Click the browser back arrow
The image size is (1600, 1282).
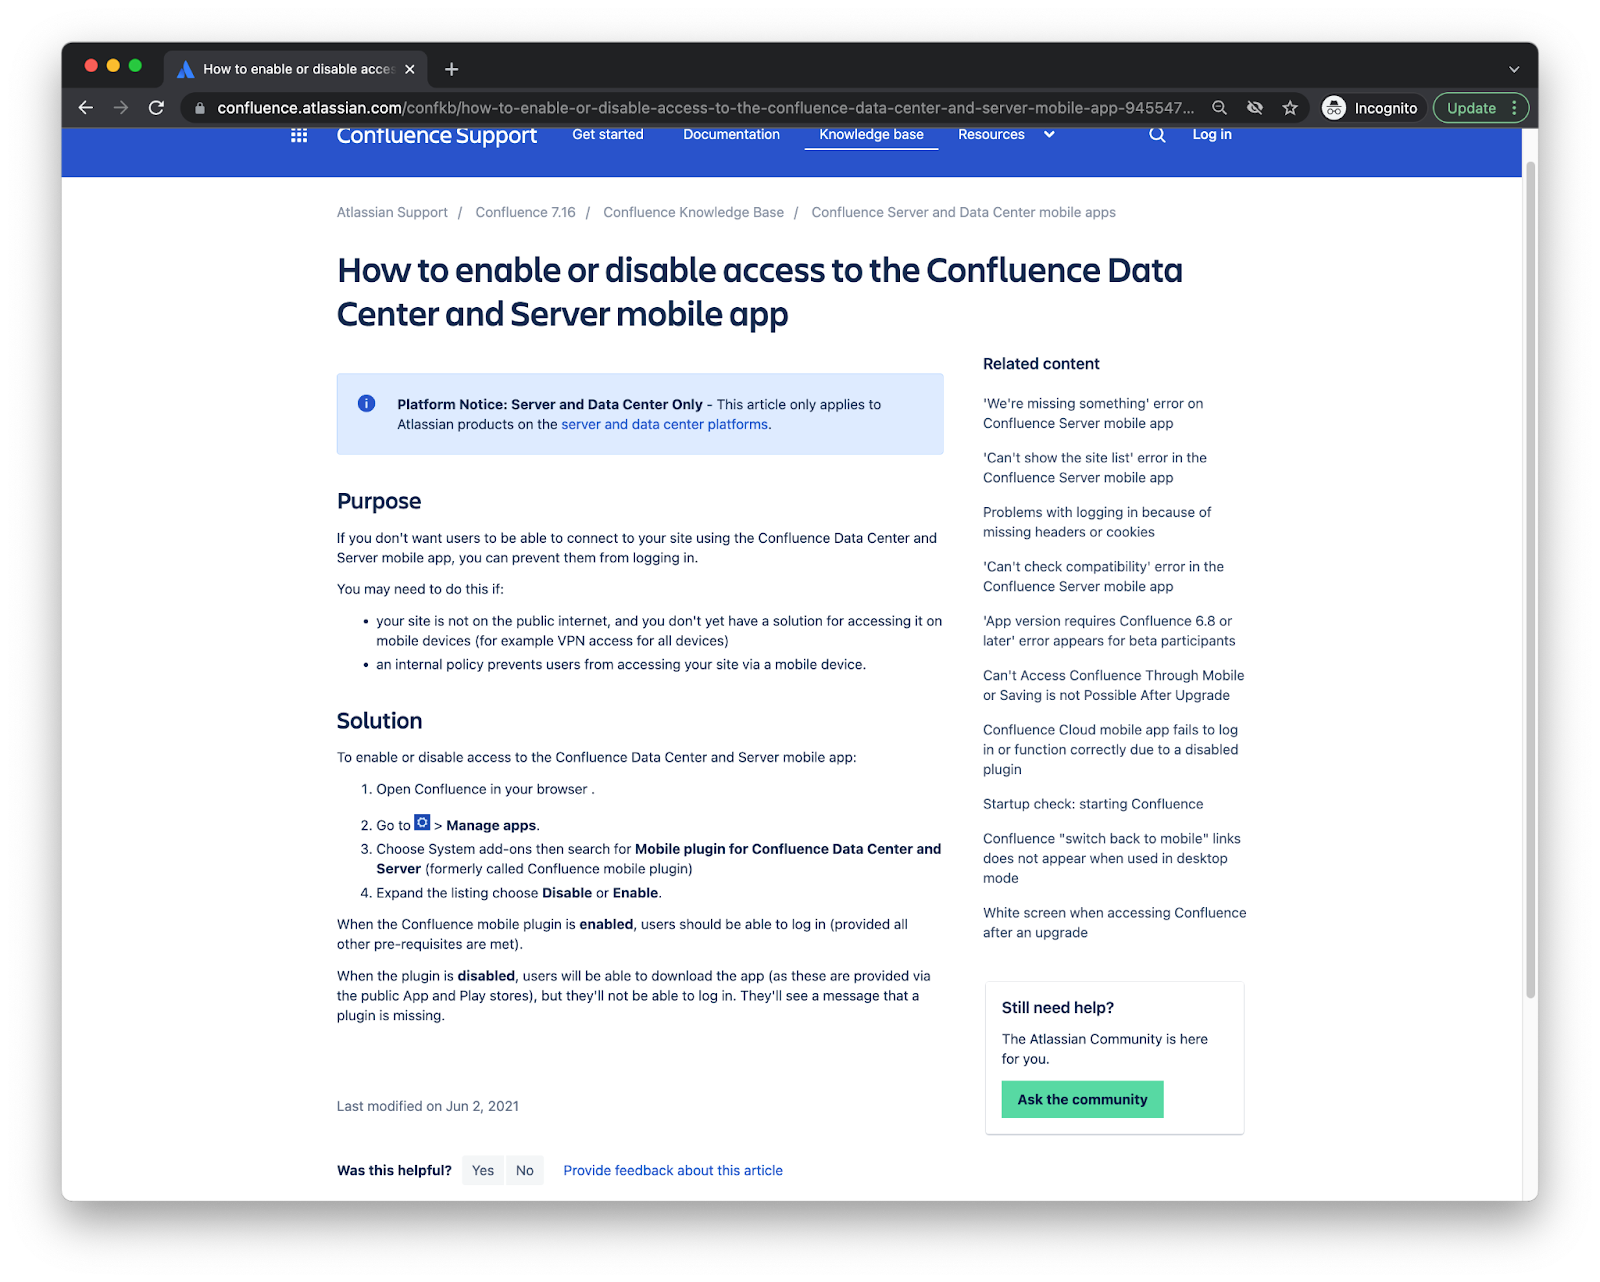[86, 108]
